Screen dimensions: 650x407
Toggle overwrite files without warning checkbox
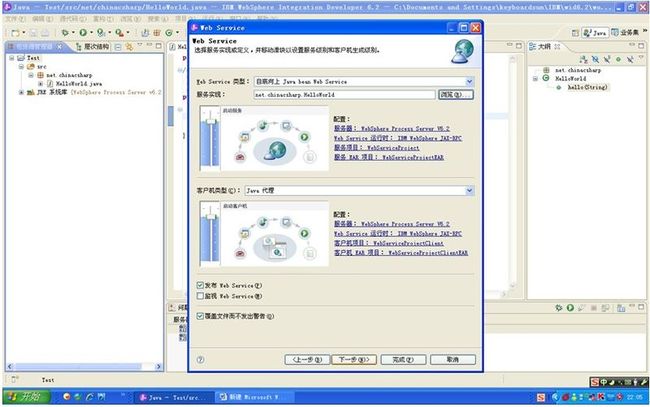coord(200,316)
